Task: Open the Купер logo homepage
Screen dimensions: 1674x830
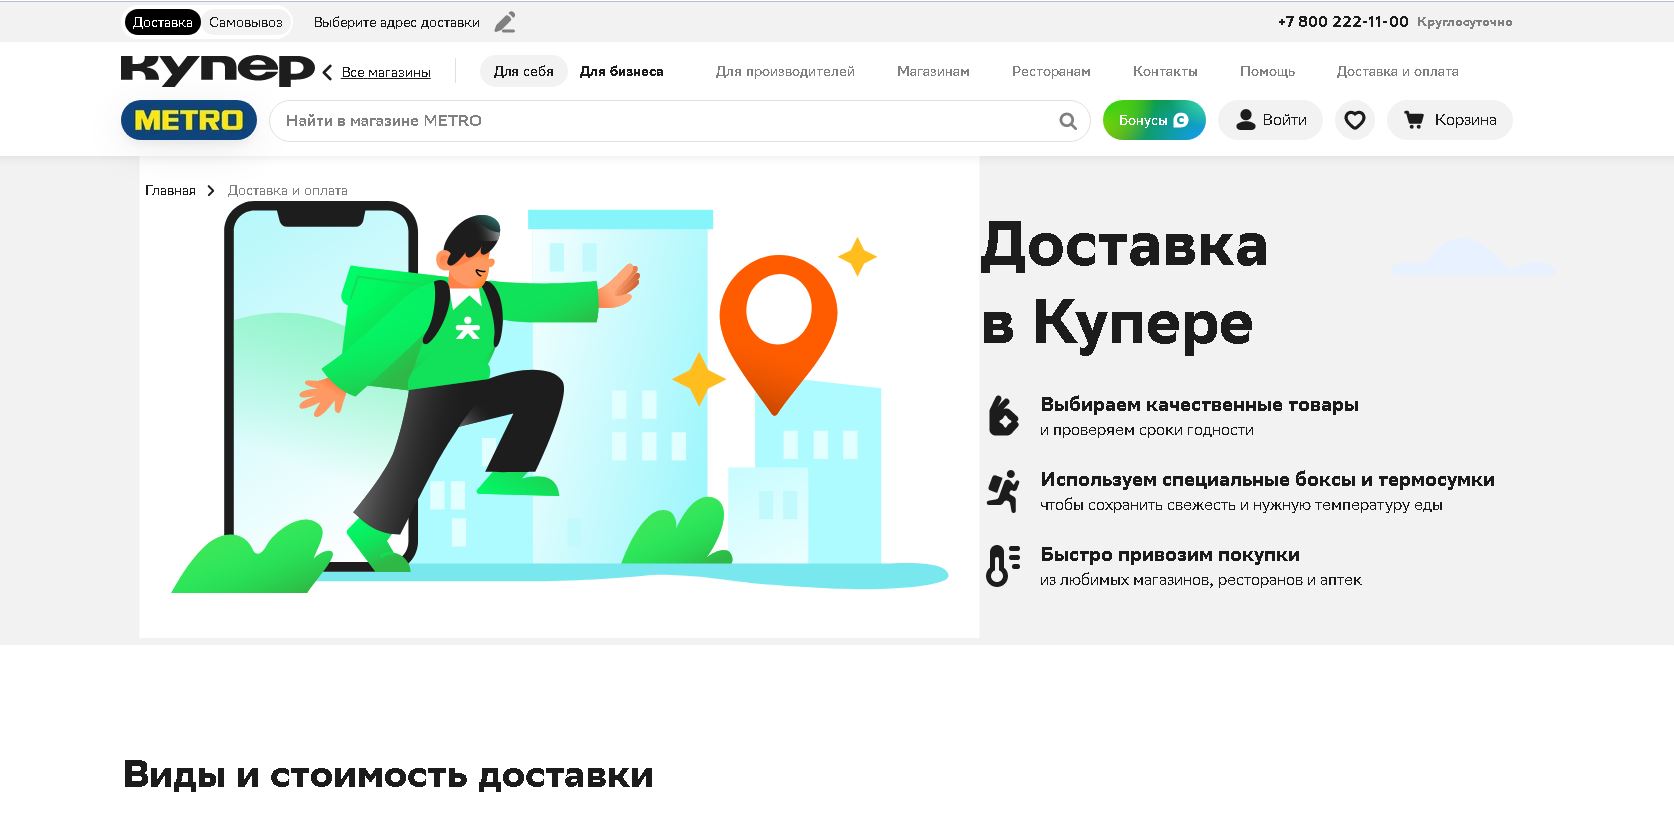Action: (x=217, y=69)
